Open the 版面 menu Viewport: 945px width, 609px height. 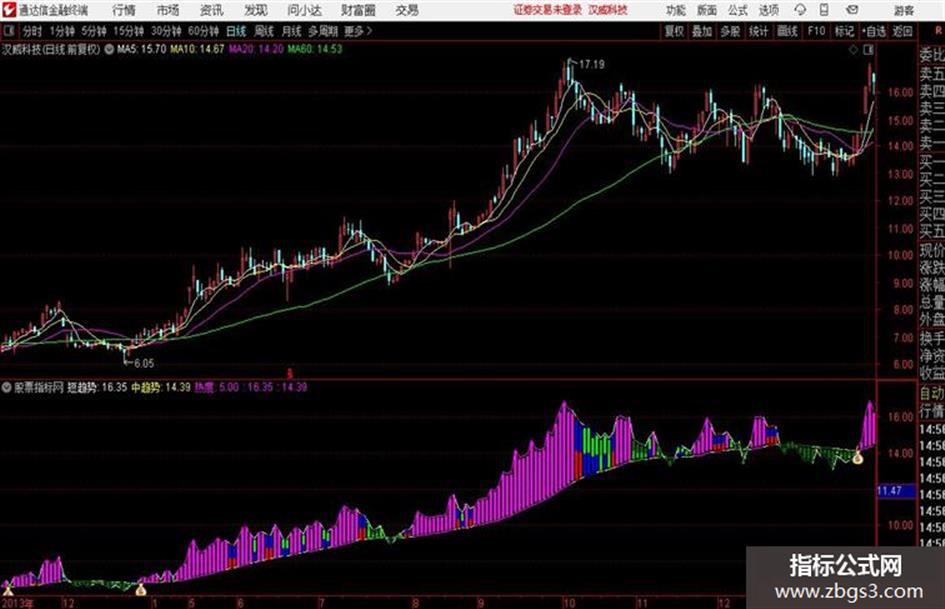tap(707, 10)
